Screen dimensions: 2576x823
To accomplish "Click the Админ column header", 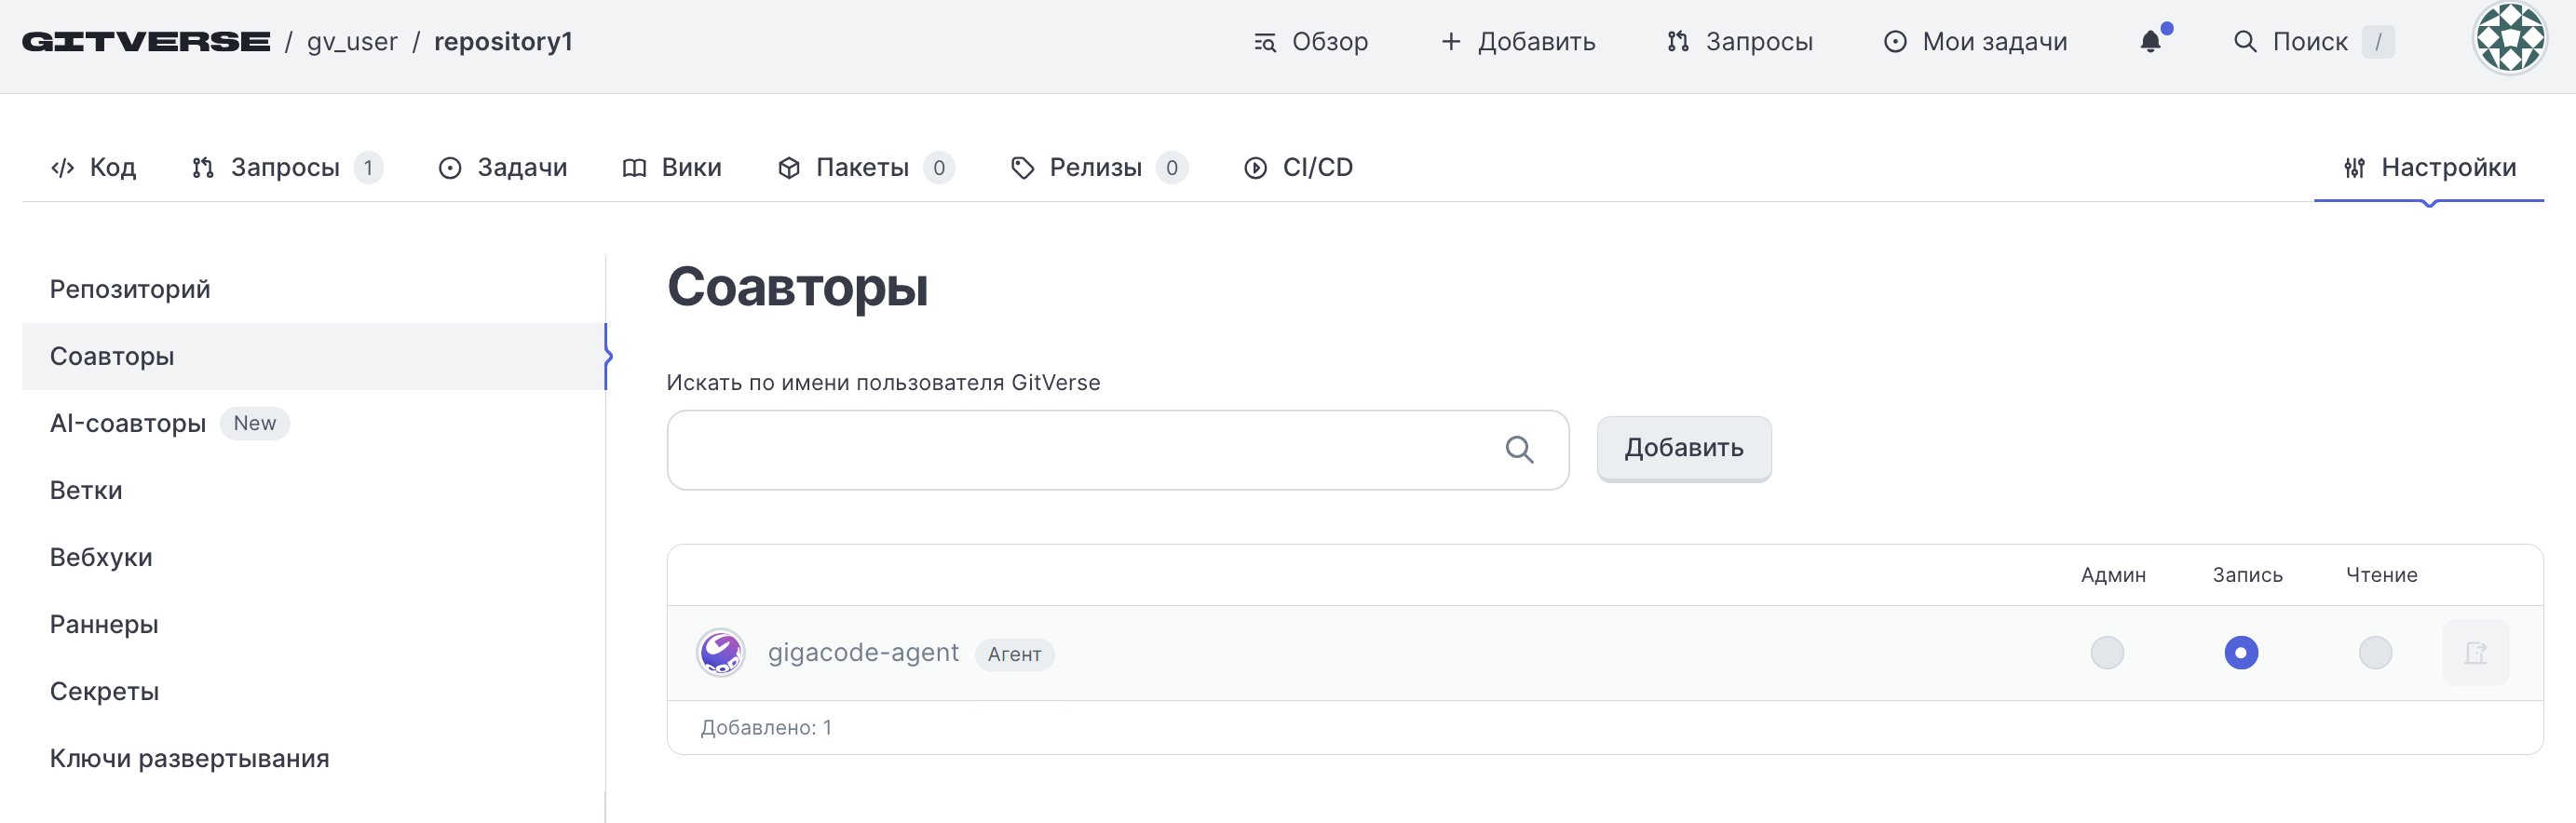I will [x=2113, y=575].
